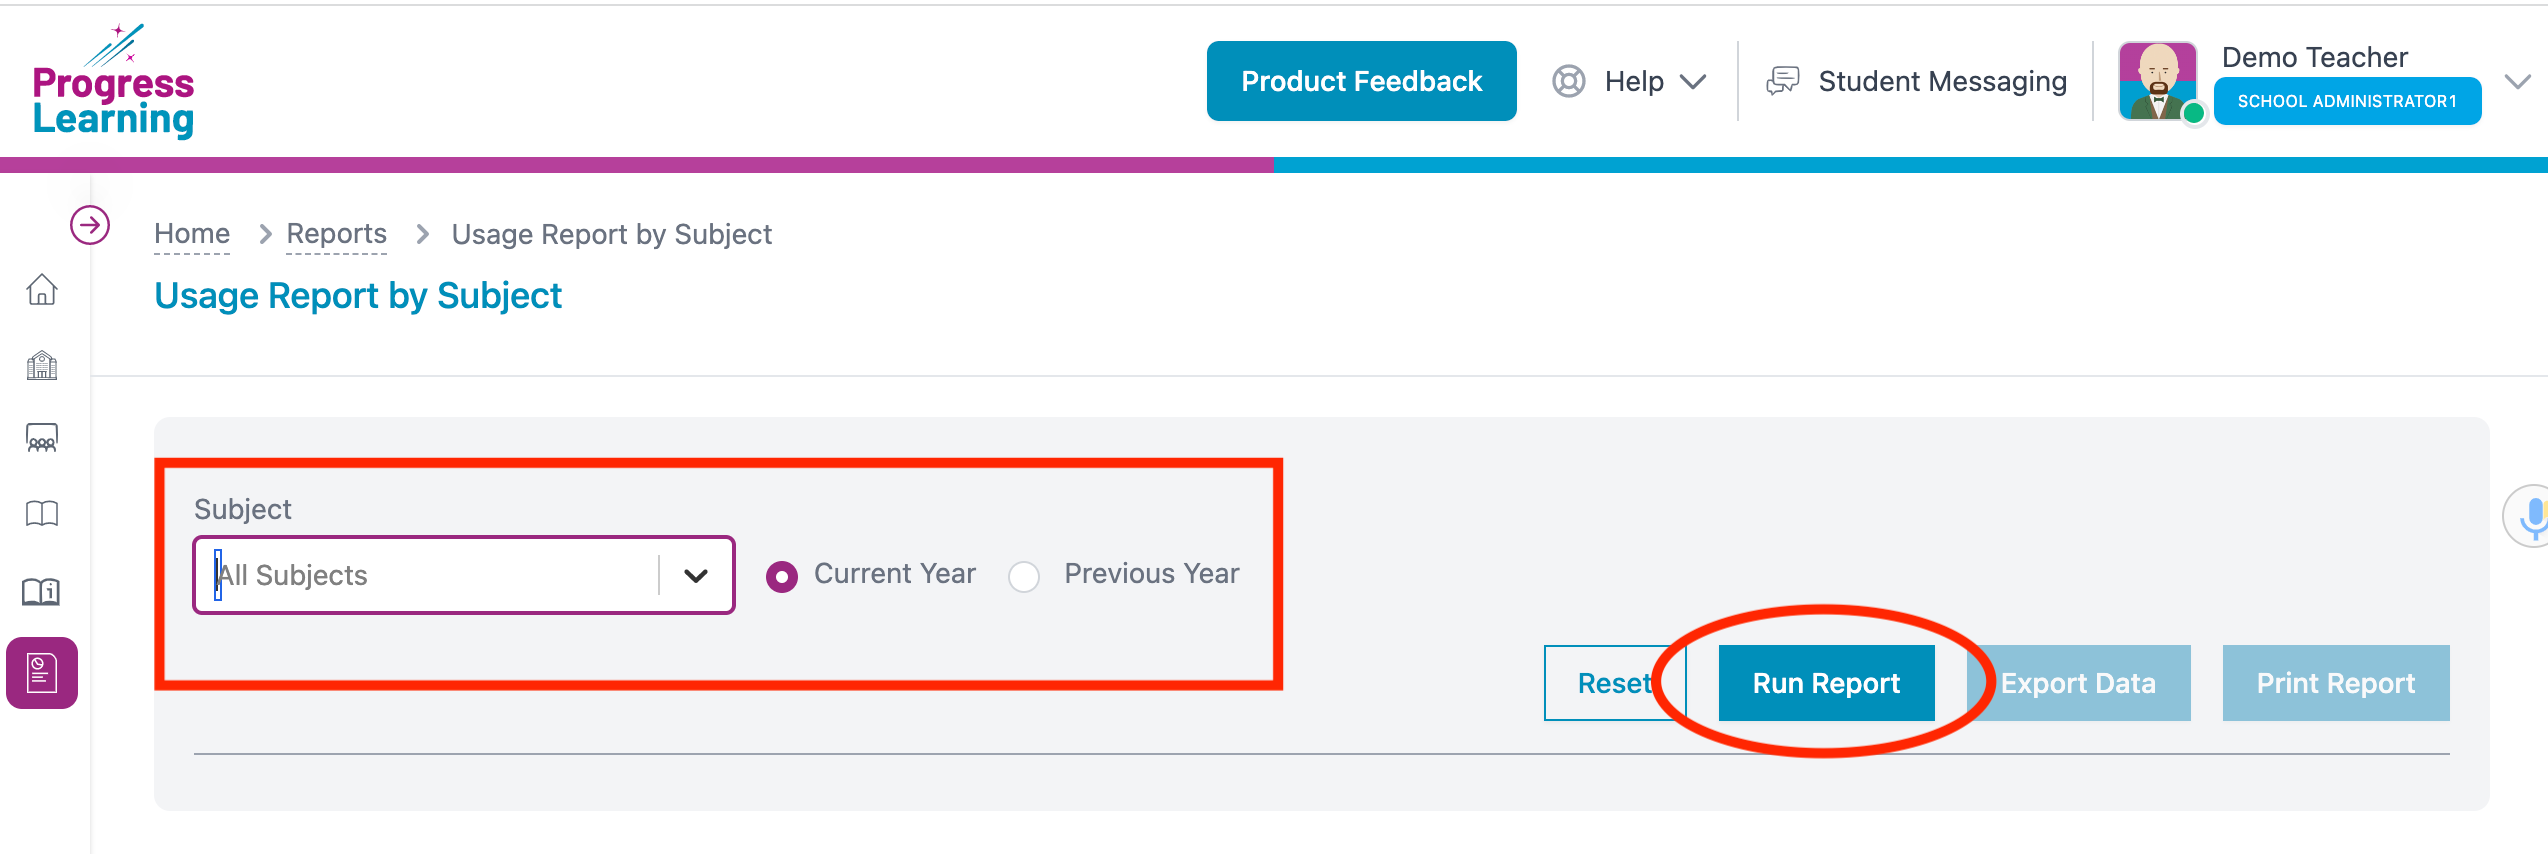The height and width of the screenshot is (854, 2548).
Task: Expand the Demo Teacher account chevron
Action: click(x=2517, y=81)
